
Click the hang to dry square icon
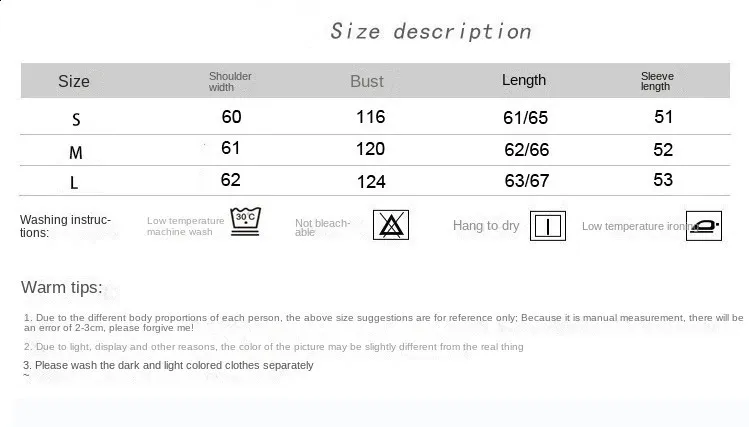[548, 225]
